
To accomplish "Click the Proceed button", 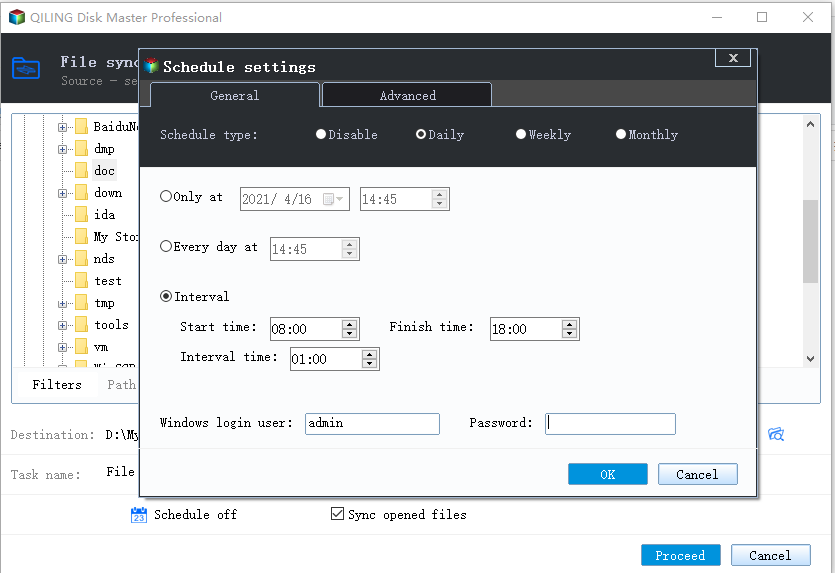I will [681, 555].
